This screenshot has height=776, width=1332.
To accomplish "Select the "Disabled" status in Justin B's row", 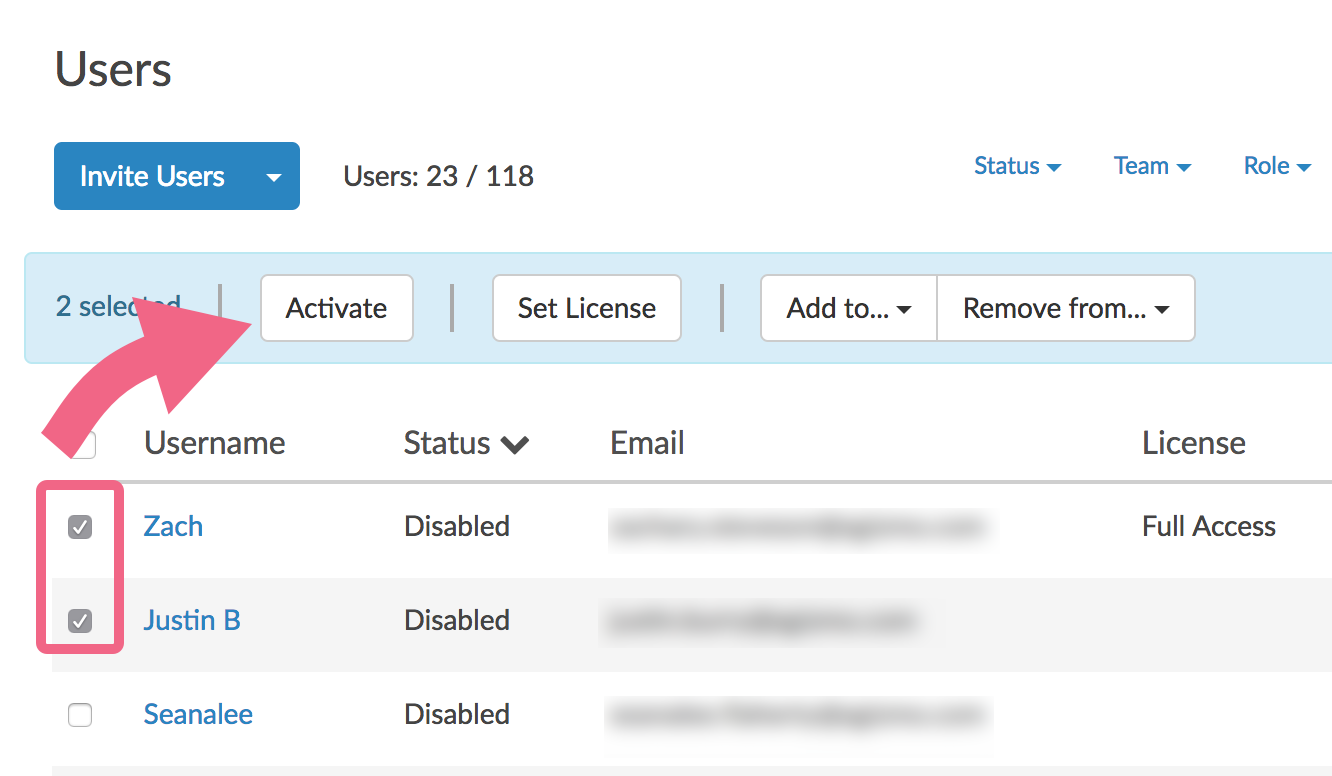I will pos(457,620).
